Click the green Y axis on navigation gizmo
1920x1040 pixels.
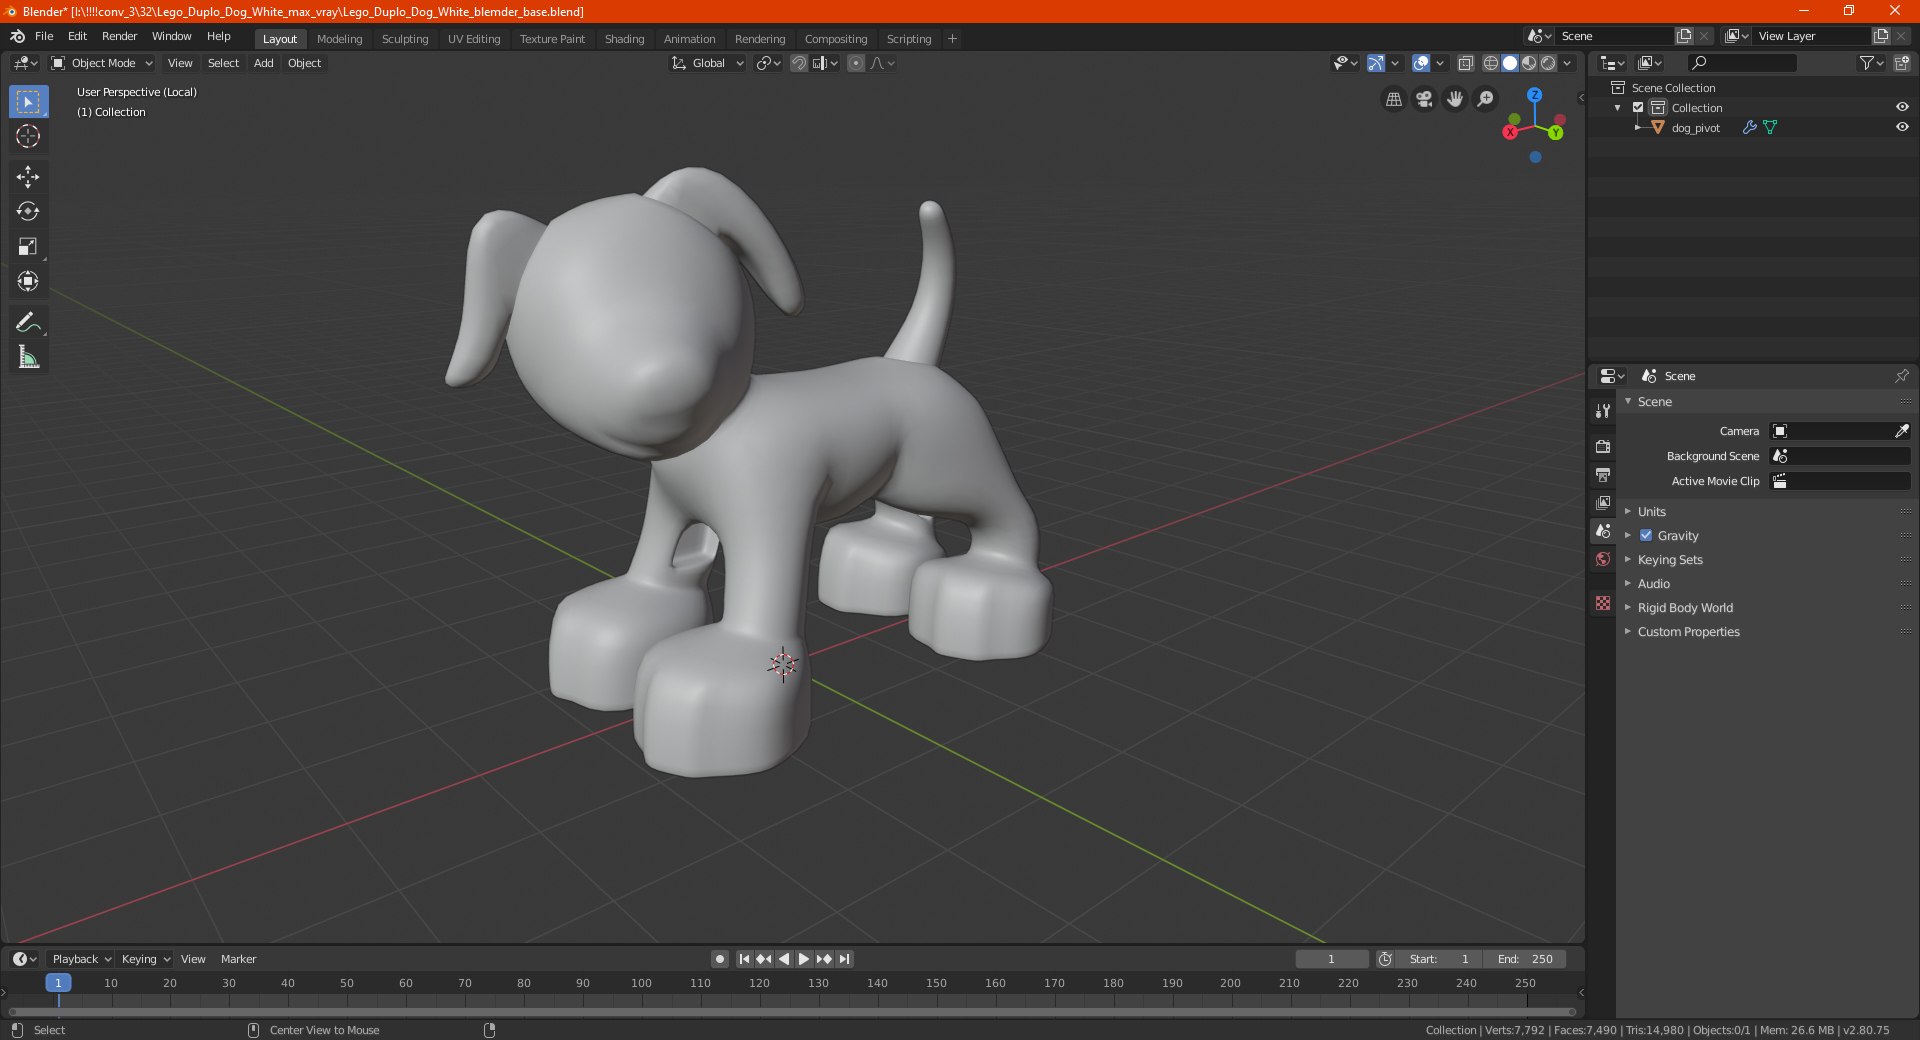coord(1556,132)
